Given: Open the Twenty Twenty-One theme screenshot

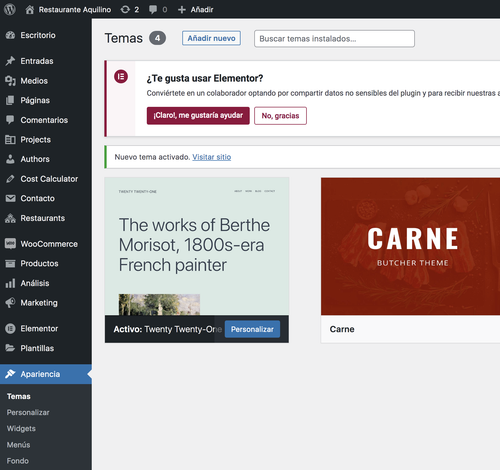Looking at the screenshot, I should 197,246.
